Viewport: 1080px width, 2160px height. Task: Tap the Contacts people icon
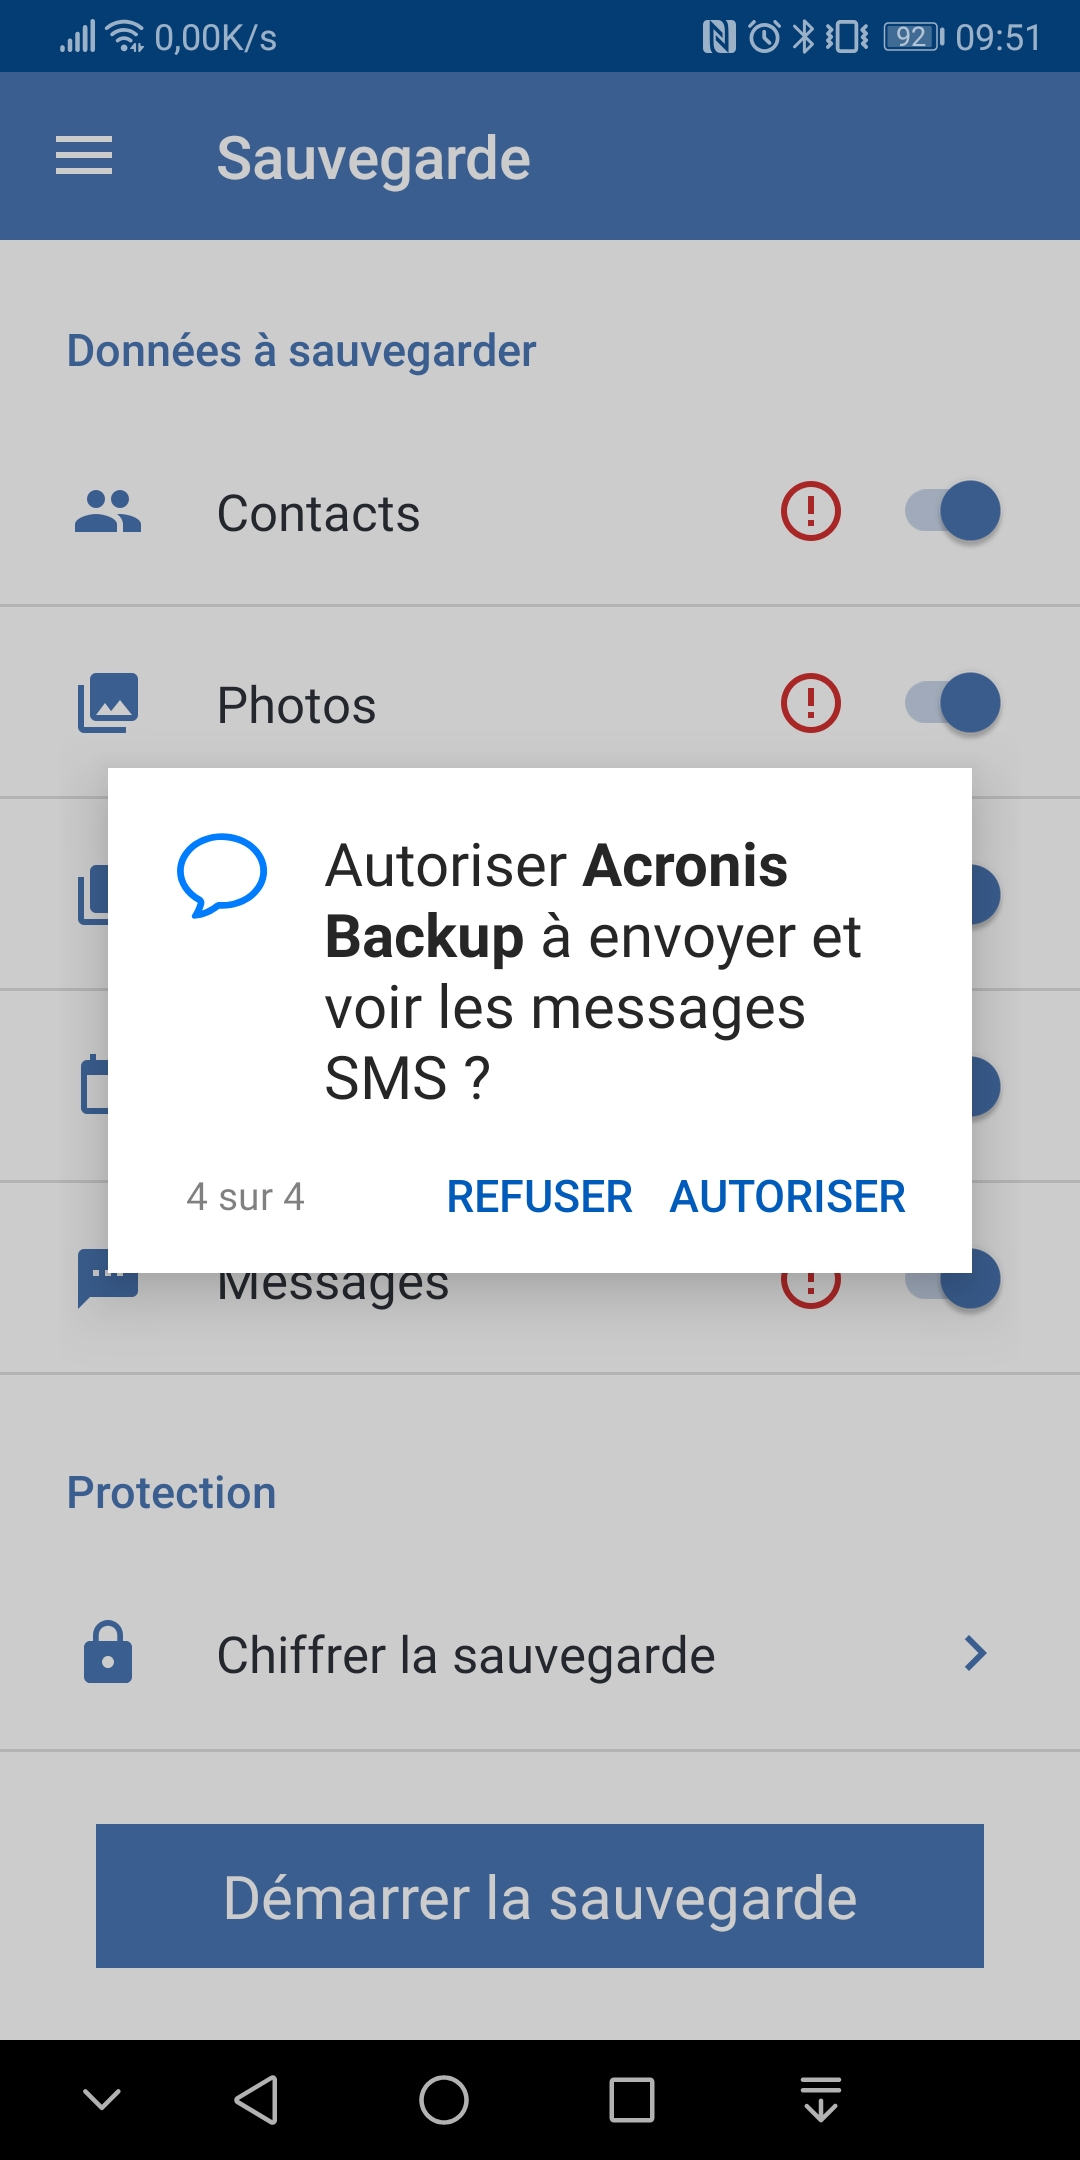pyautogui.click(x=108, y=512)
